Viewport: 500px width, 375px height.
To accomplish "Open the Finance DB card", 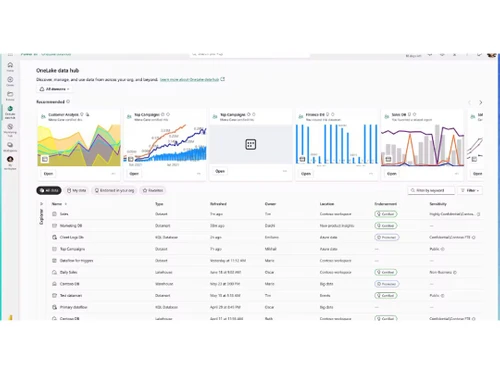I will click(x=306, y=174).
